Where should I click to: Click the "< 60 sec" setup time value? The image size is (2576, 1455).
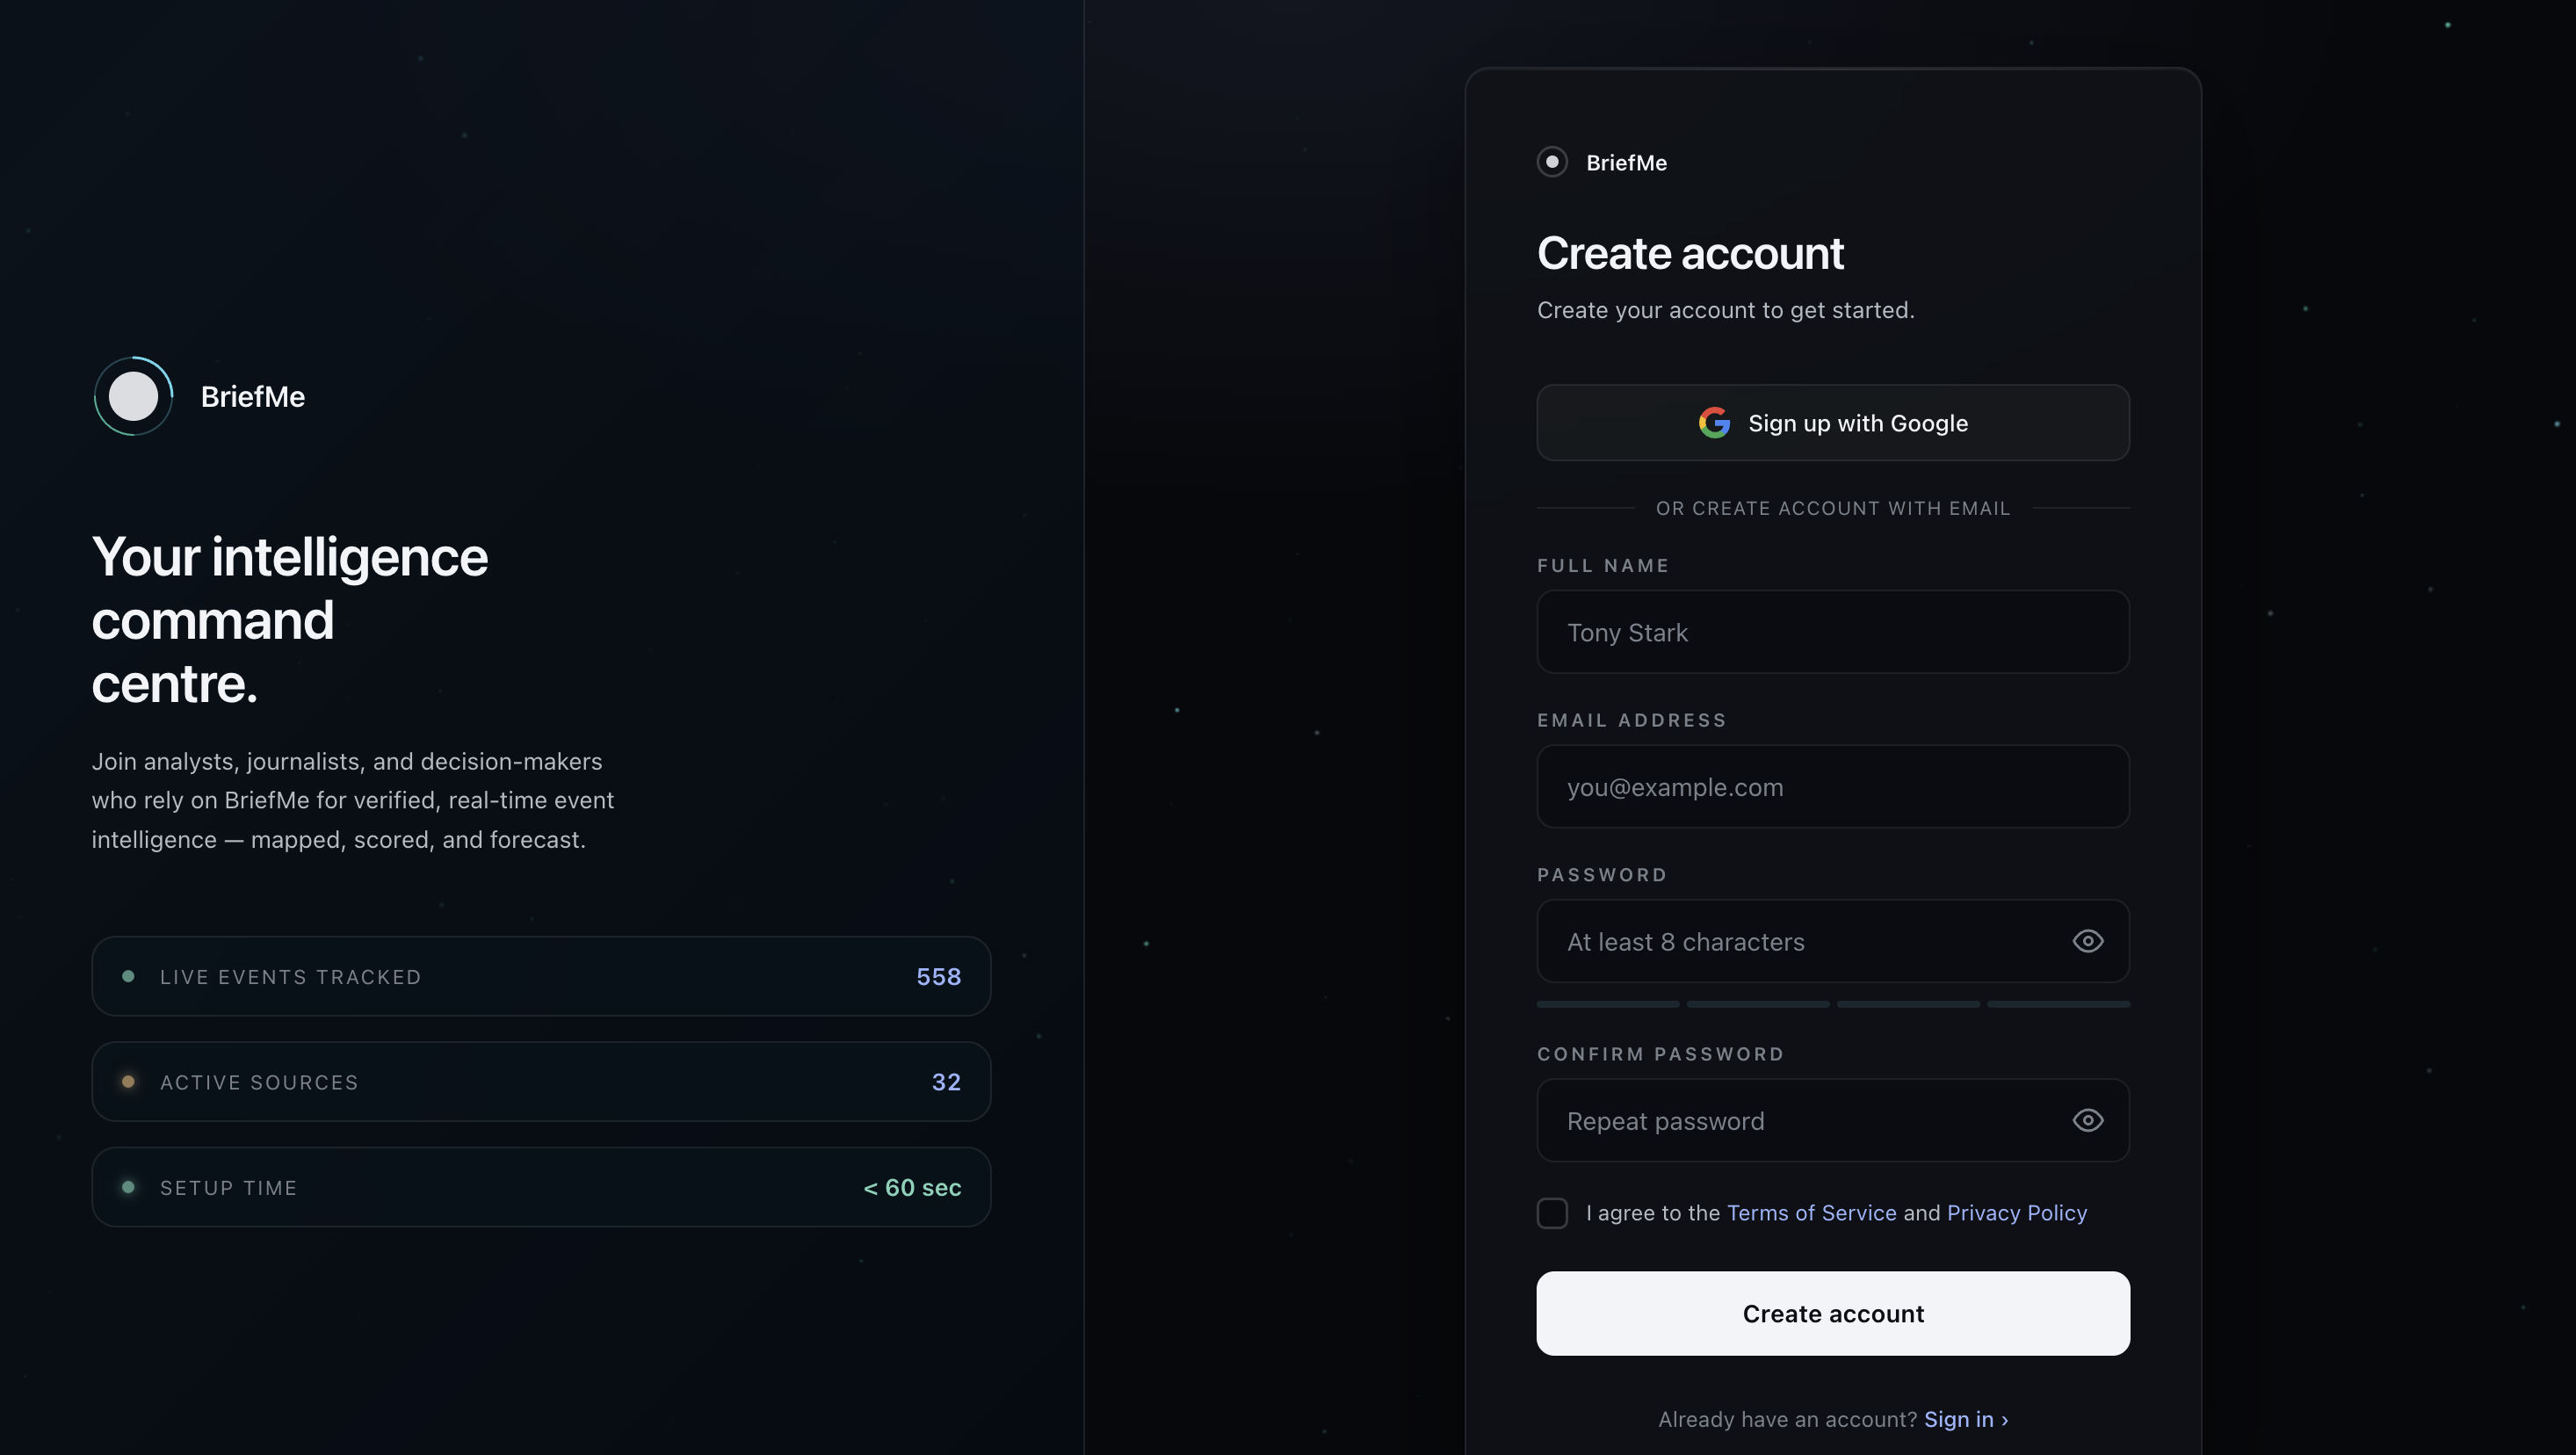[912, 1188]
